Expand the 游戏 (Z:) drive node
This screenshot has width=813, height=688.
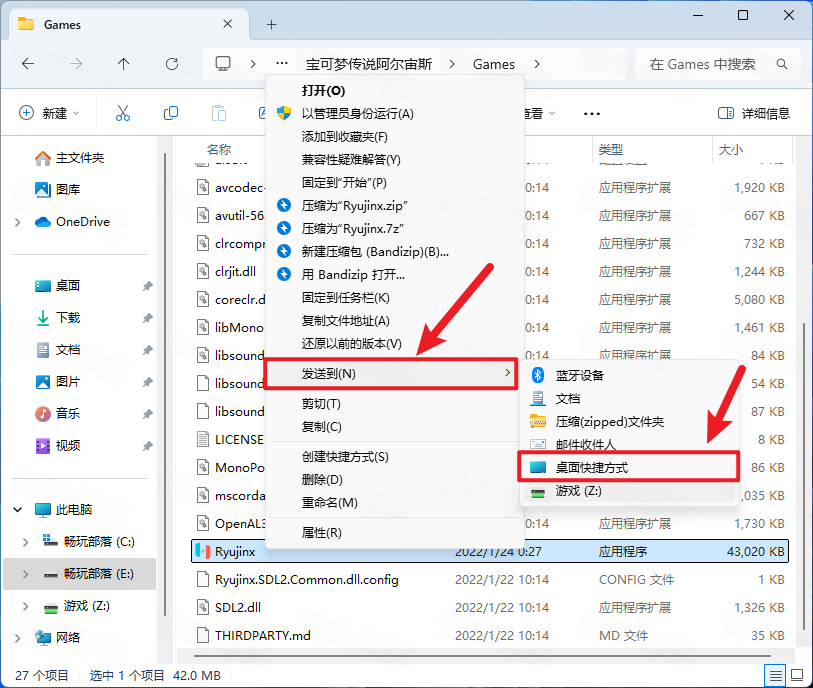click(x=25, y=606)
